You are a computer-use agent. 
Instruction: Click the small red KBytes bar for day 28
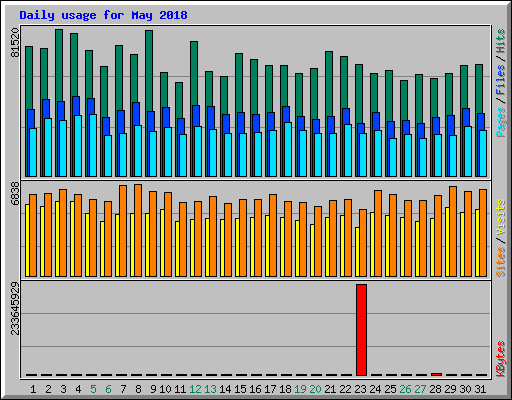(436, 374)
